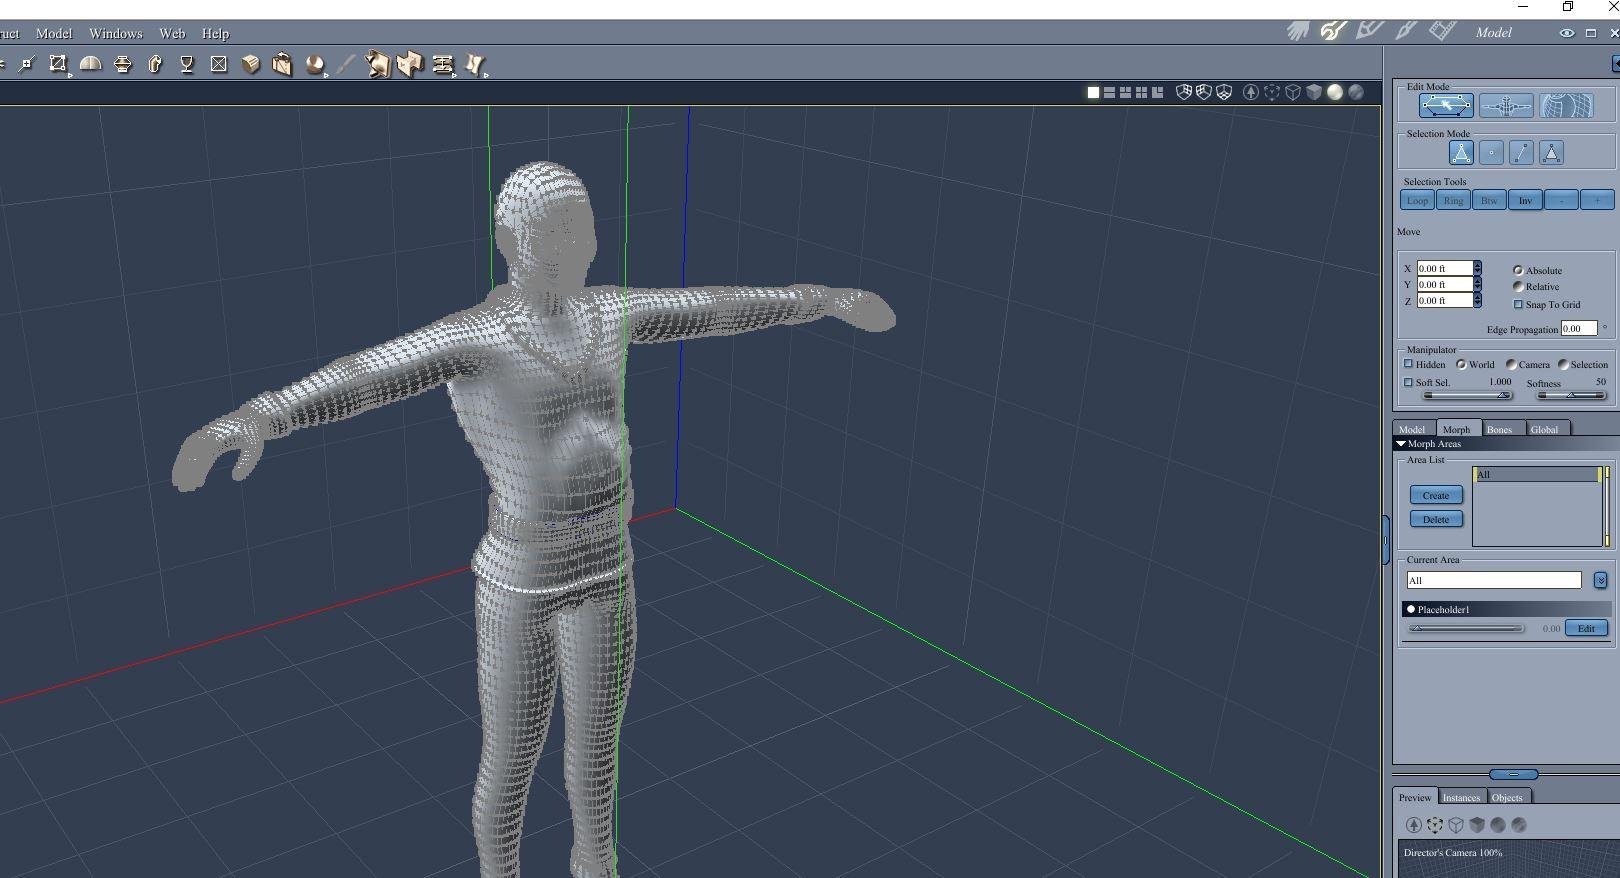Switch viewport to flat-shaded cube display
Screen dimensions: 1620x878
[1314, 92]
